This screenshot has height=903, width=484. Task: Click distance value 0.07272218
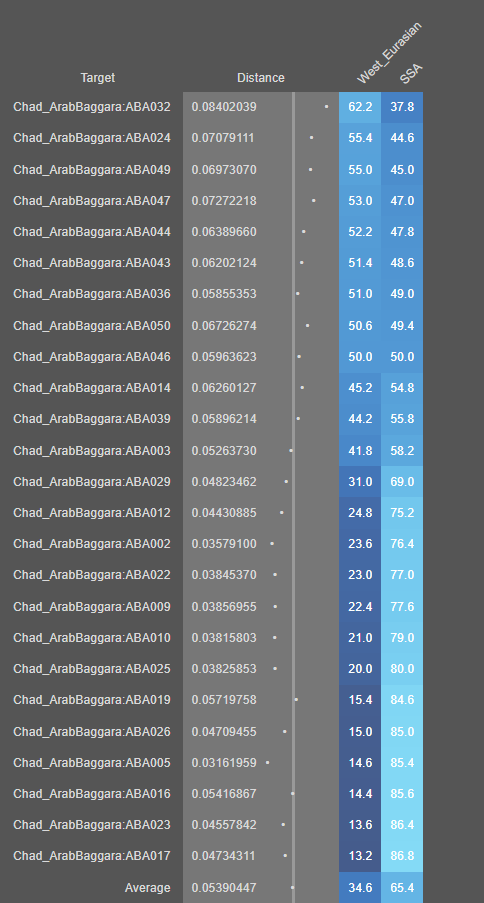coord(224,201)
